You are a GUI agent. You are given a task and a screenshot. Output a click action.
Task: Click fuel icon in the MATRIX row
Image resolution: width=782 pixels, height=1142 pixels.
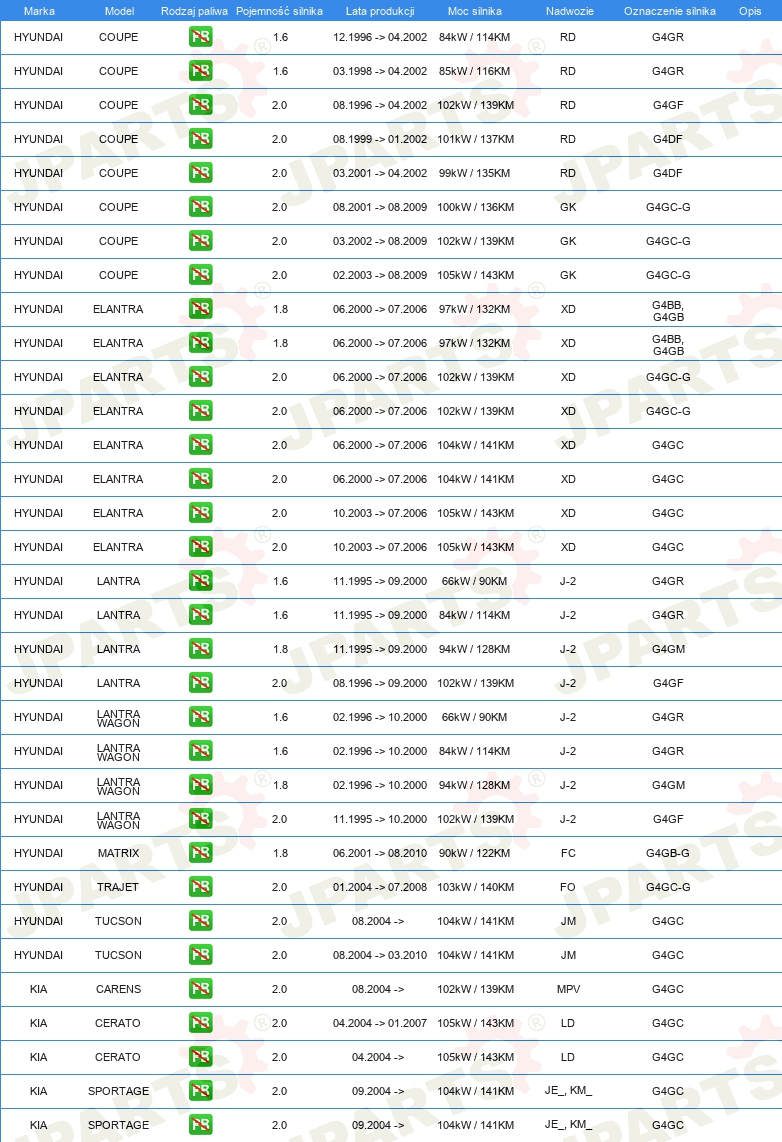[x=200, y=852]
